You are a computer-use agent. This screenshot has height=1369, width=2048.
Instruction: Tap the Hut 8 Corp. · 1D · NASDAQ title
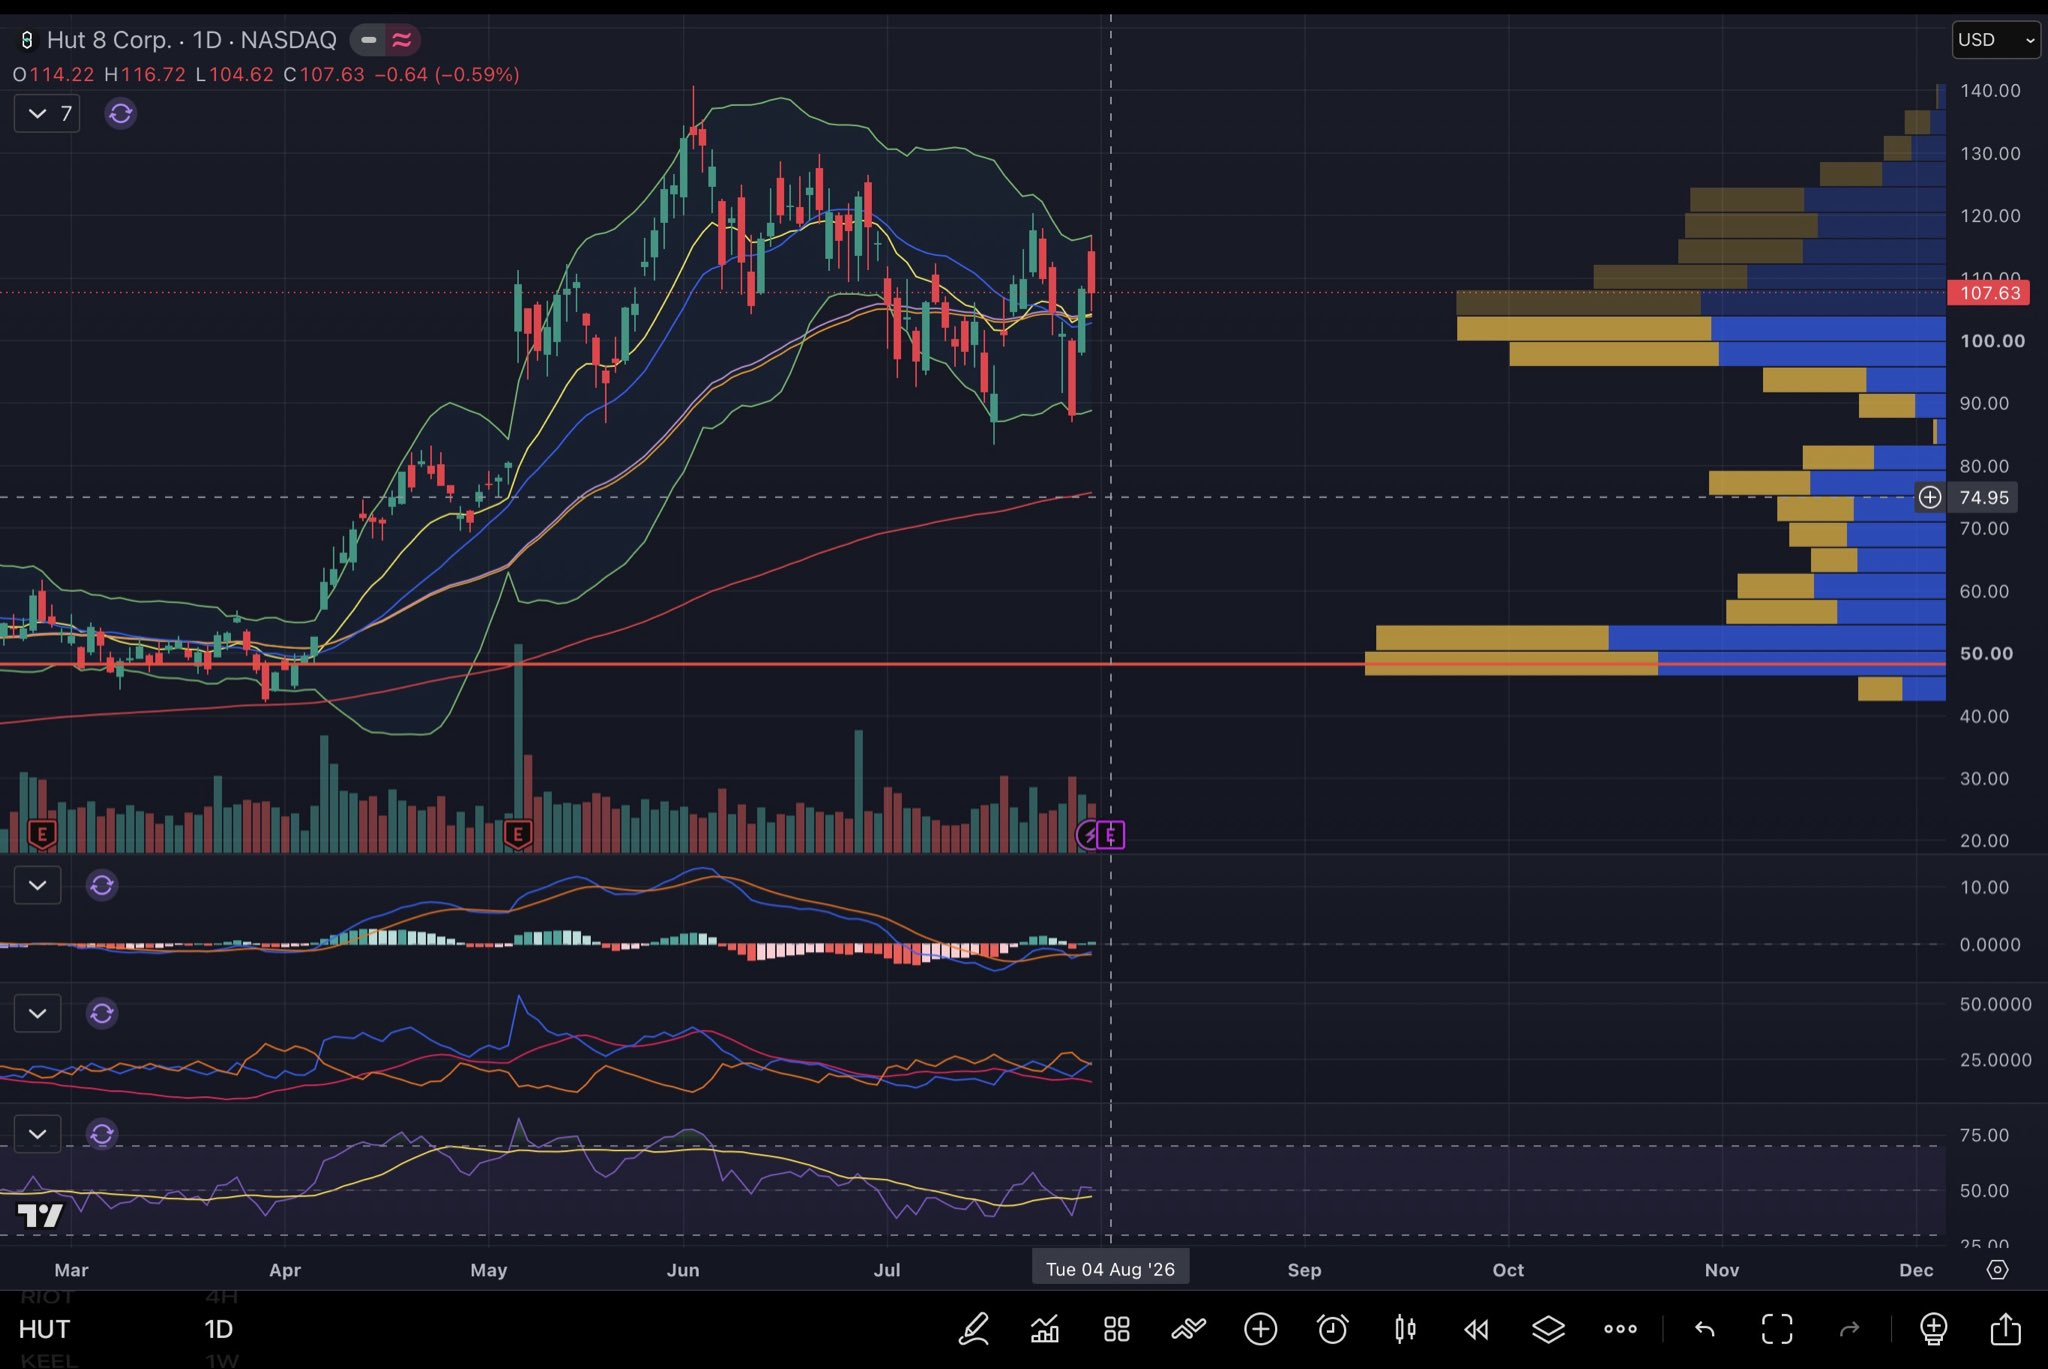click(x=192, y=40)
